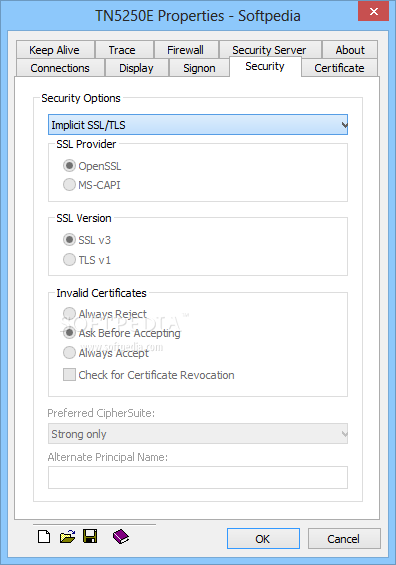Open the Display tab
396x565 pixels.
coord(137,68)
